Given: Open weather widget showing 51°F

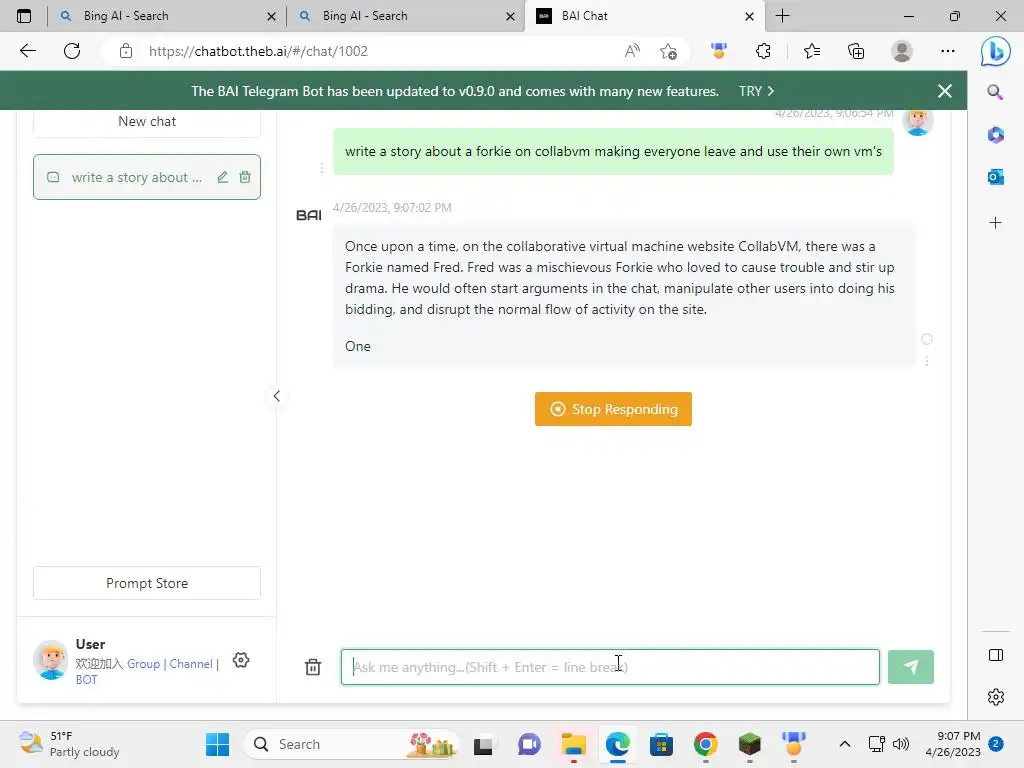Looking at the screenshot, I should [69, 744].
